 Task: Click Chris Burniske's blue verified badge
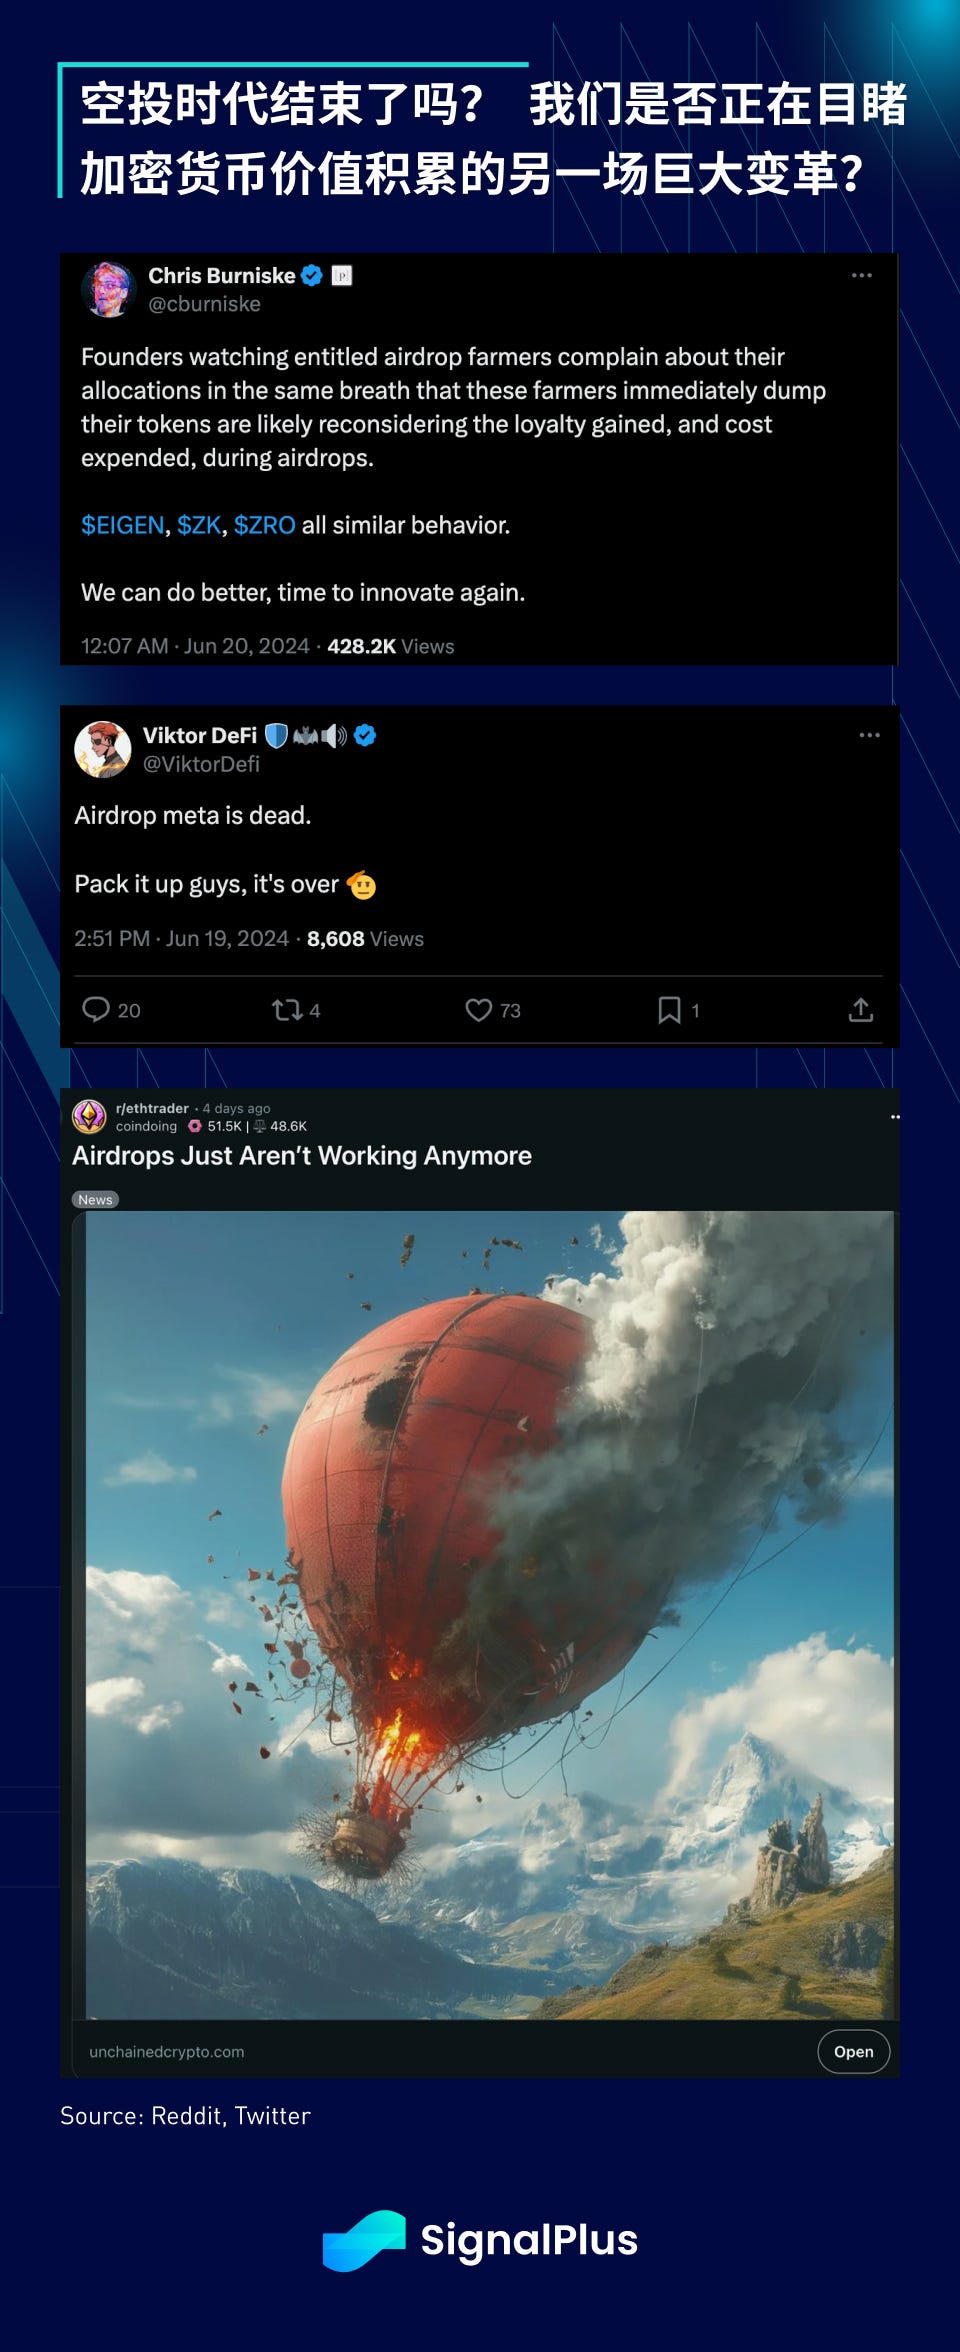click(312, 276)
